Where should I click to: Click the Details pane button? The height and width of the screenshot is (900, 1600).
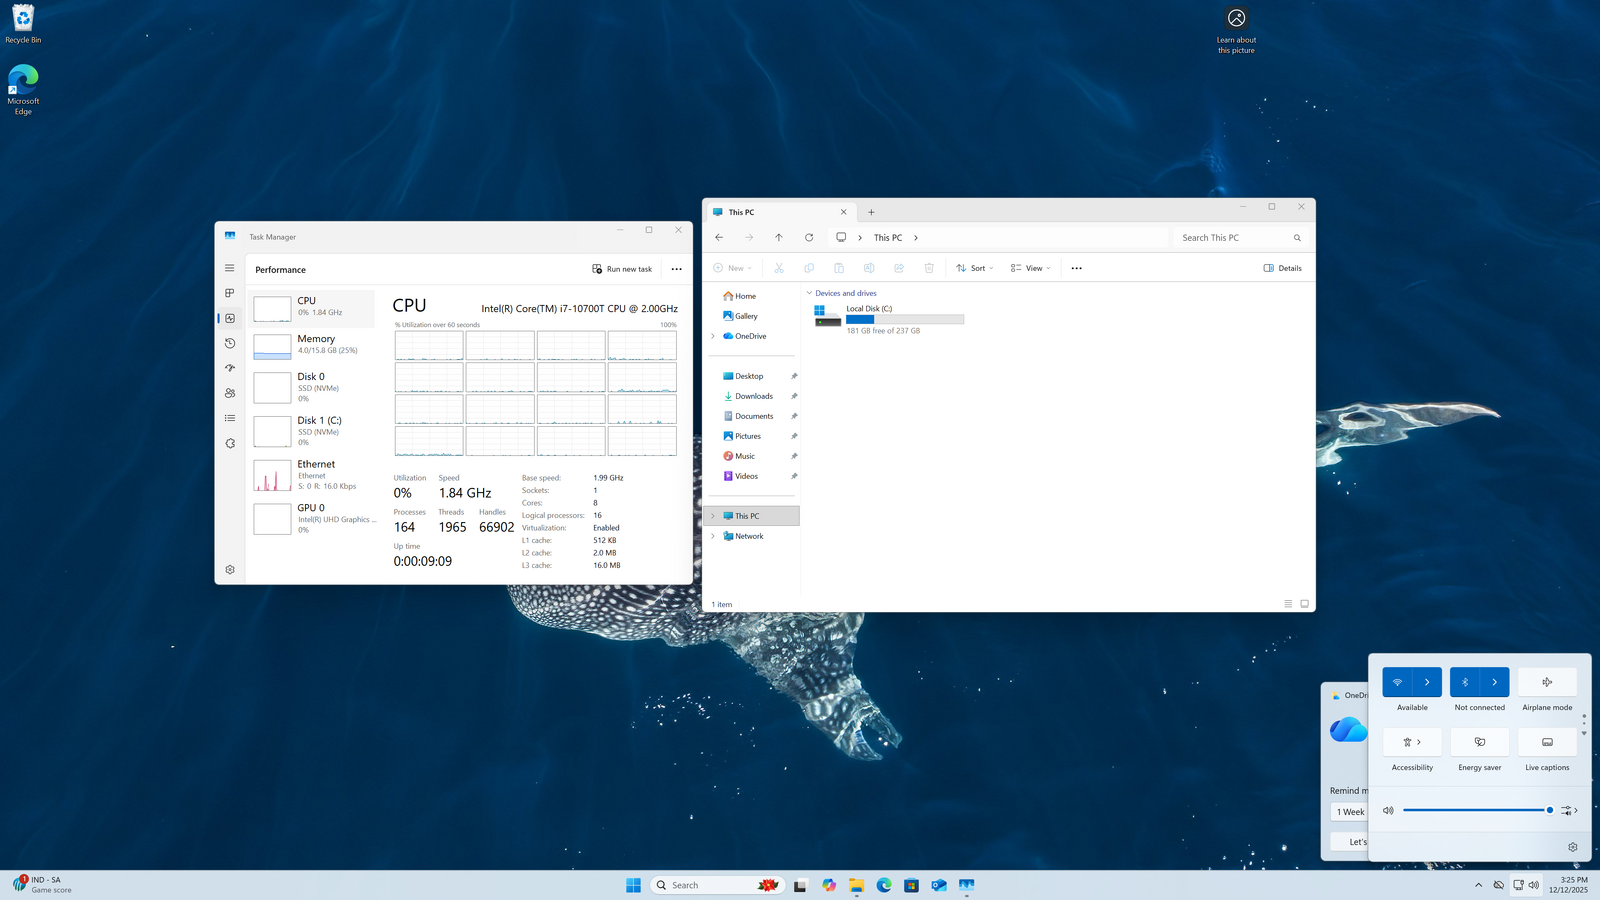click(1282, 268)
